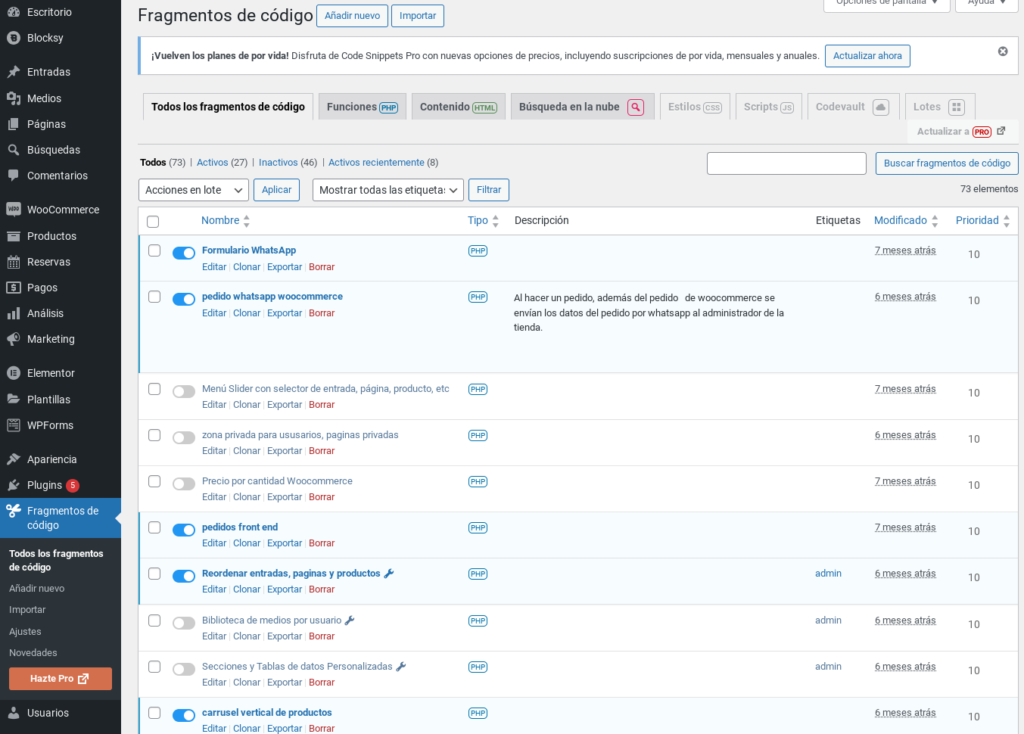Click the WPForms icon in sidebar
Screen dimensions: 1024x734
tap(13, 425)
